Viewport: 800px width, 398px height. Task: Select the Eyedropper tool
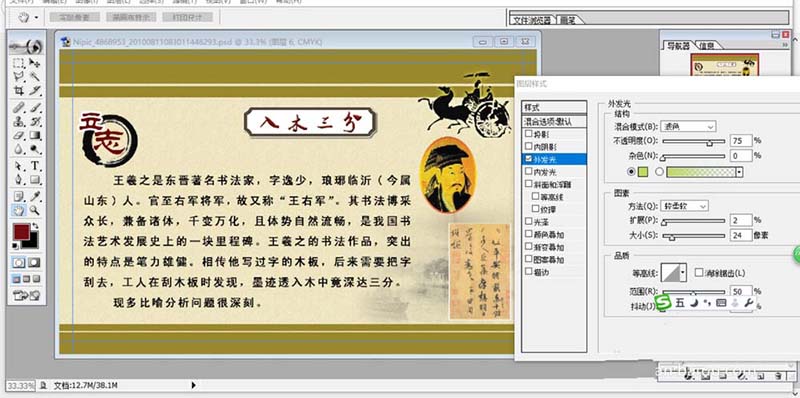35,196
